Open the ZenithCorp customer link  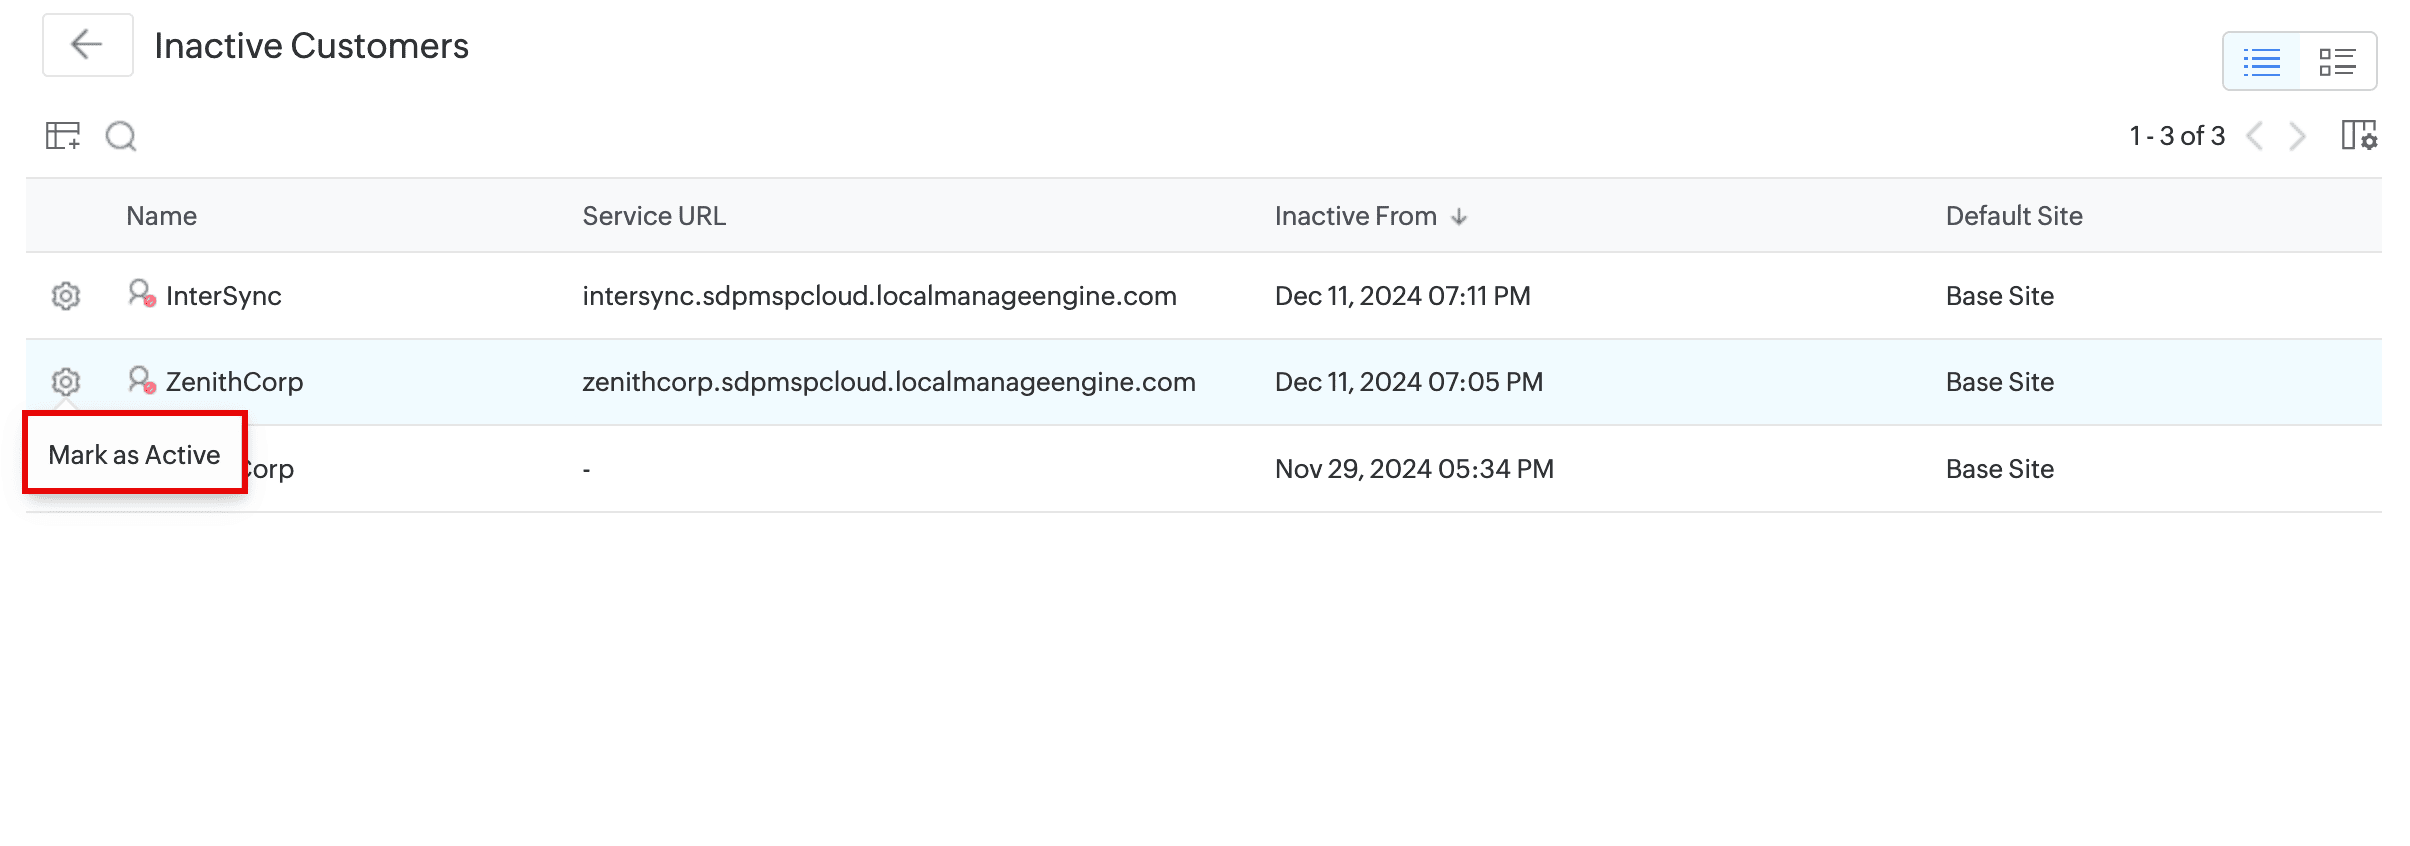[234, 382]
